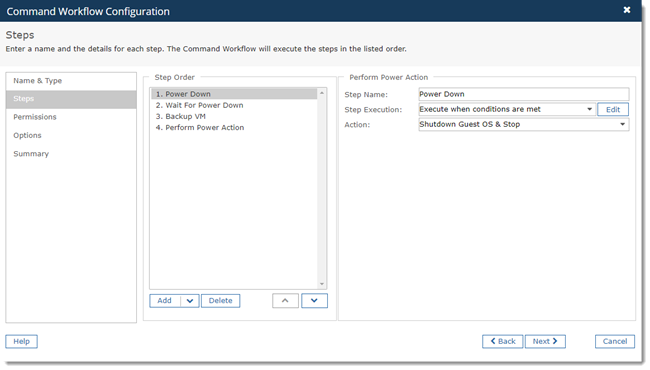Go Back to the previous page
This screenshot has width=650, height=370.
pyautogui.click(x=502, y=341)
